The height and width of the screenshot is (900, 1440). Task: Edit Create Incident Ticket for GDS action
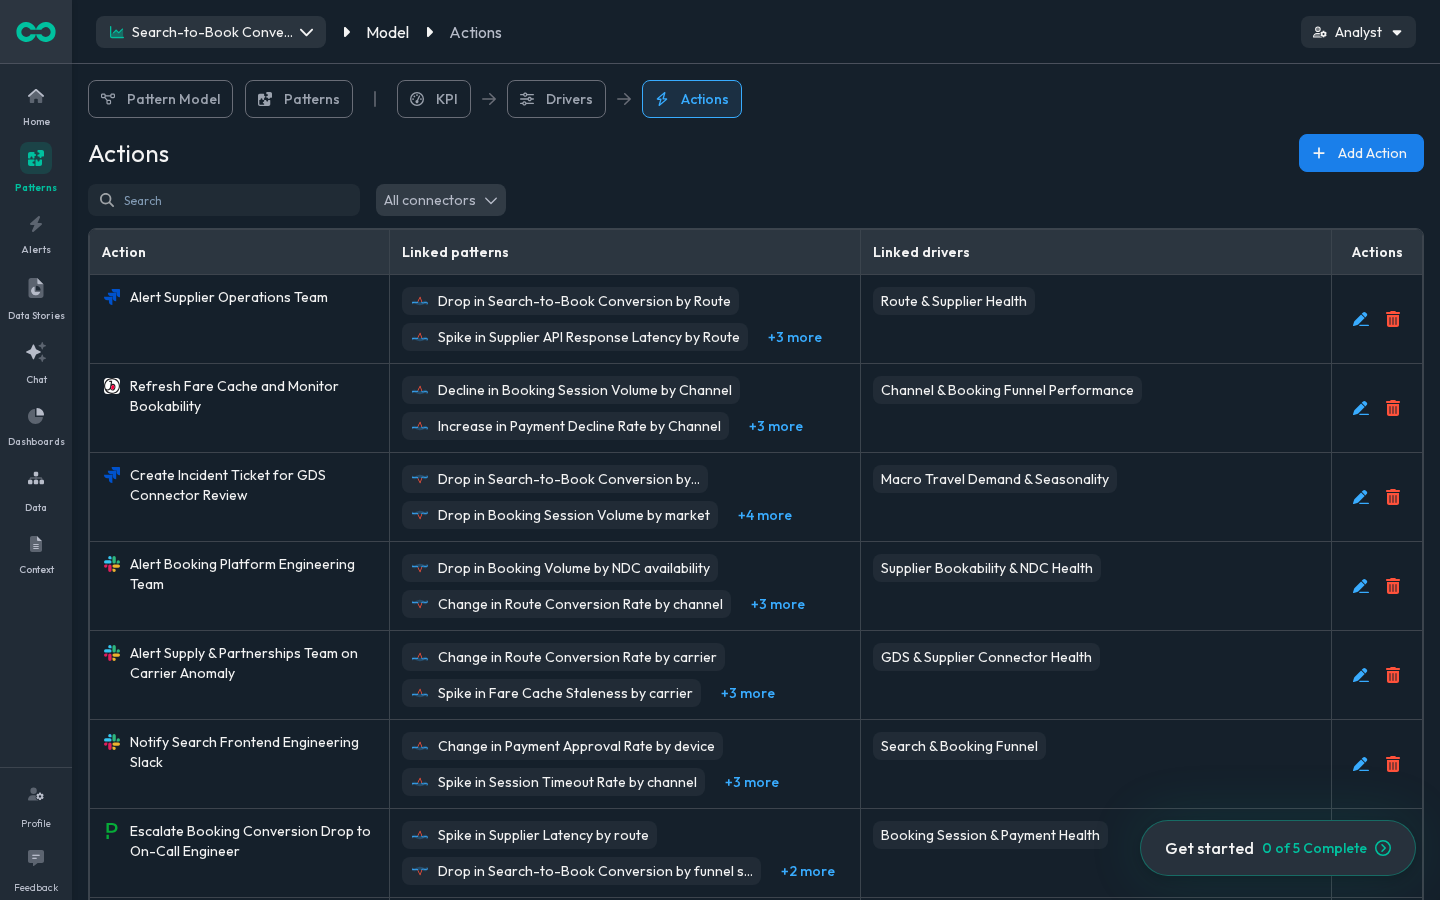pyautogui.click(x=1361, y=497)
